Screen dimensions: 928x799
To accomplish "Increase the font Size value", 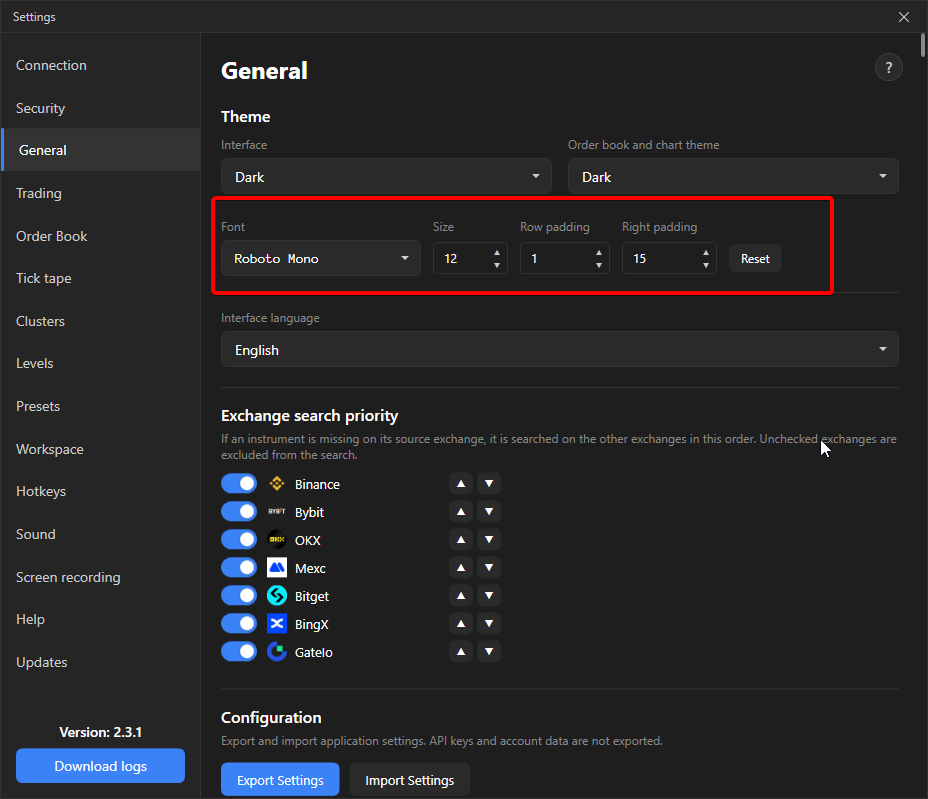I will click(497, 253).
